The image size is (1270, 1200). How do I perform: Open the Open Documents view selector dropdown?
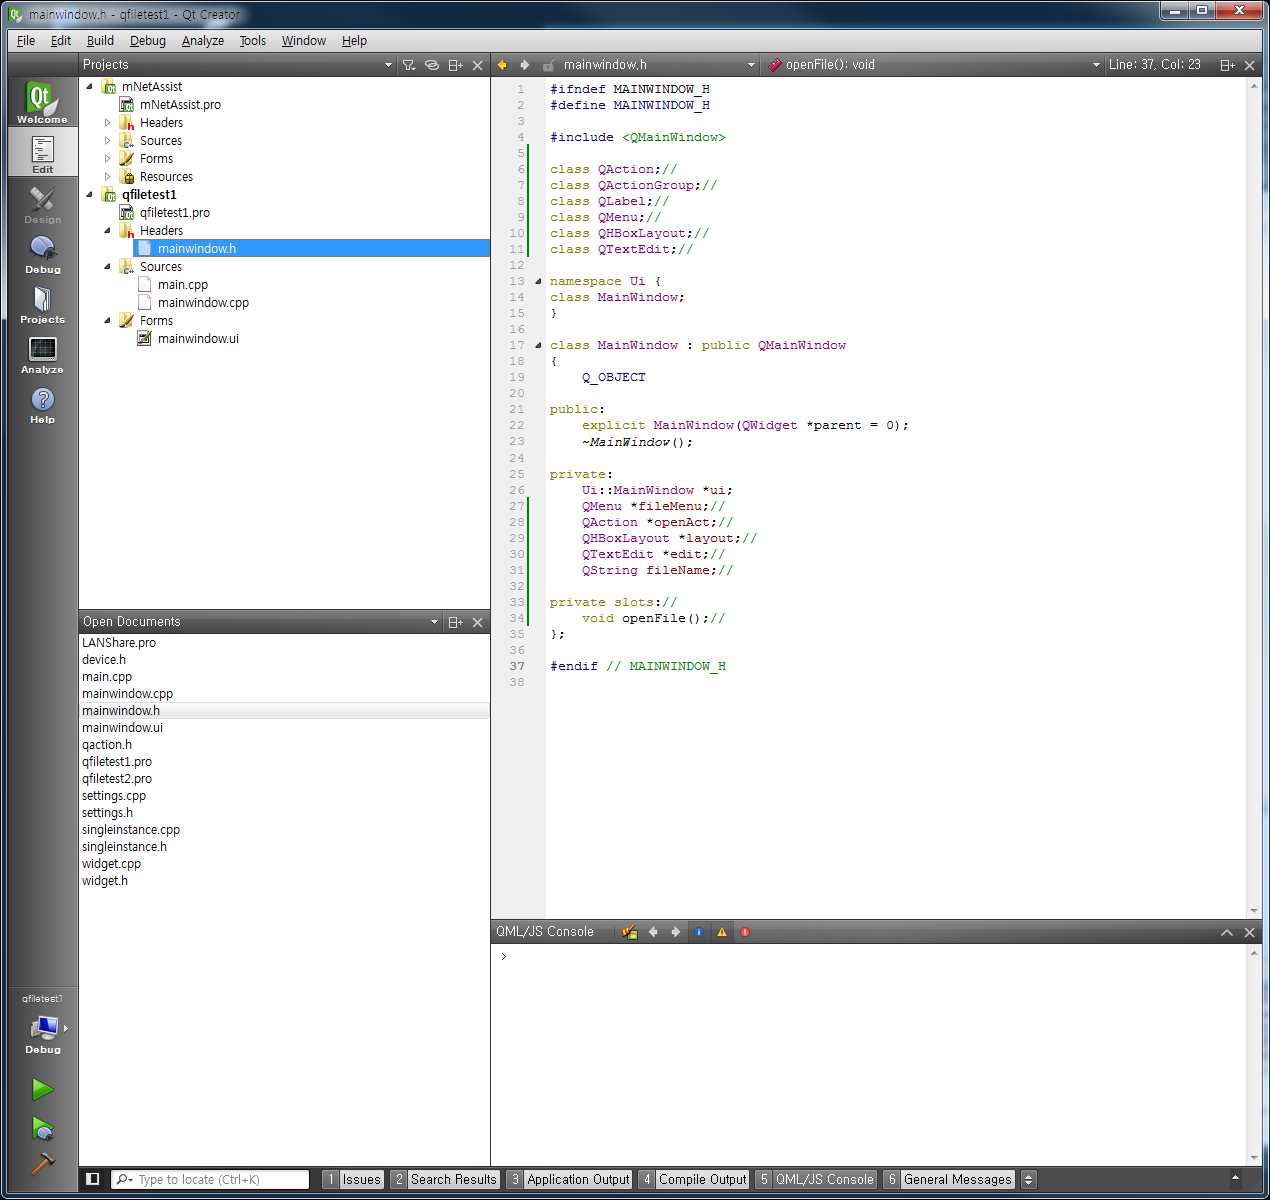[x=261, y=622]
